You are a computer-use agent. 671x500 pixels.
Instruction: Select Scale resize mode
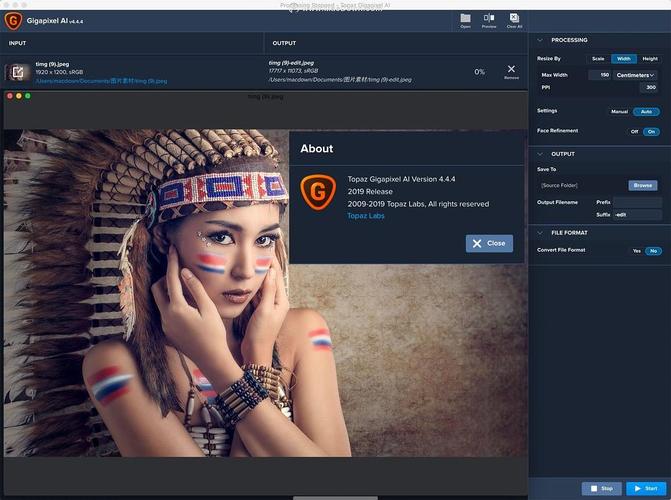(598, 59)
